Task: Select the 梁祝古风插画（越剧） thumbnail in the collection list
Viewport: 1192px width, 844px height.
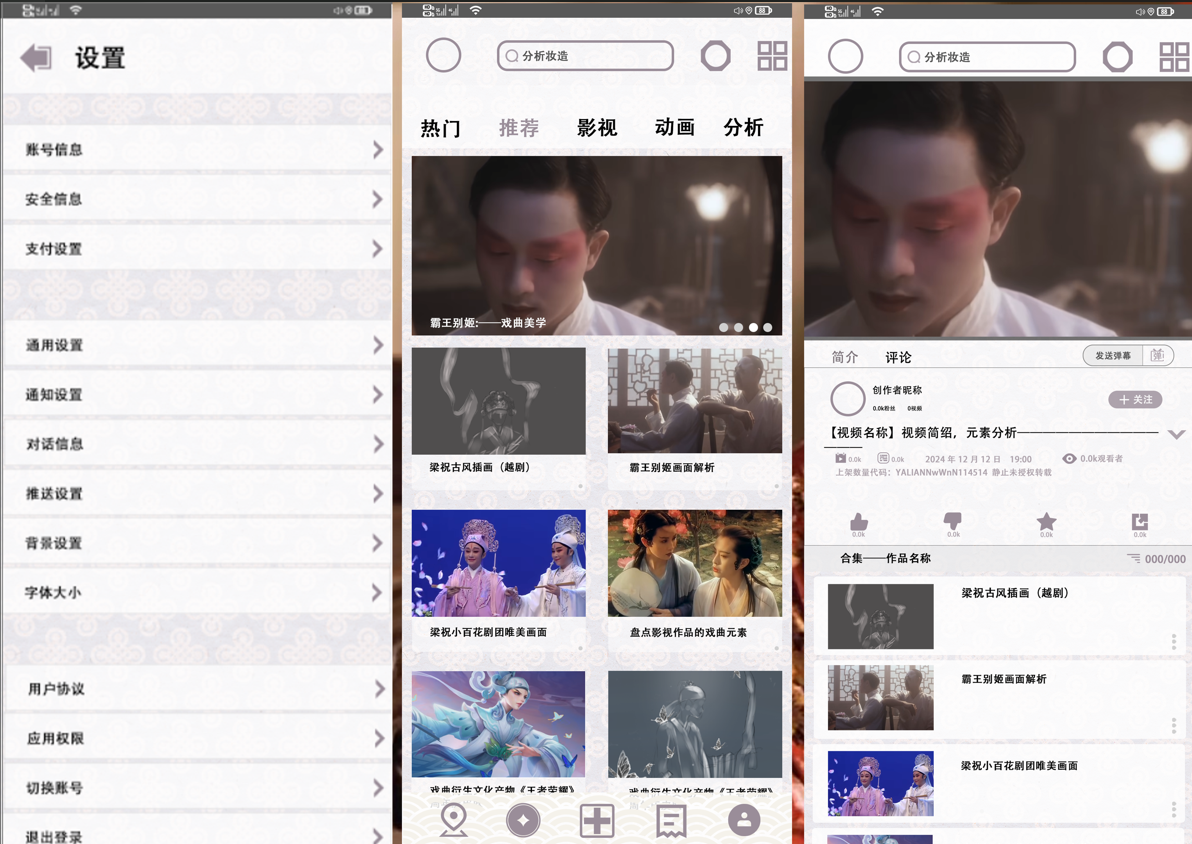Action: click(x=880, y=617)
